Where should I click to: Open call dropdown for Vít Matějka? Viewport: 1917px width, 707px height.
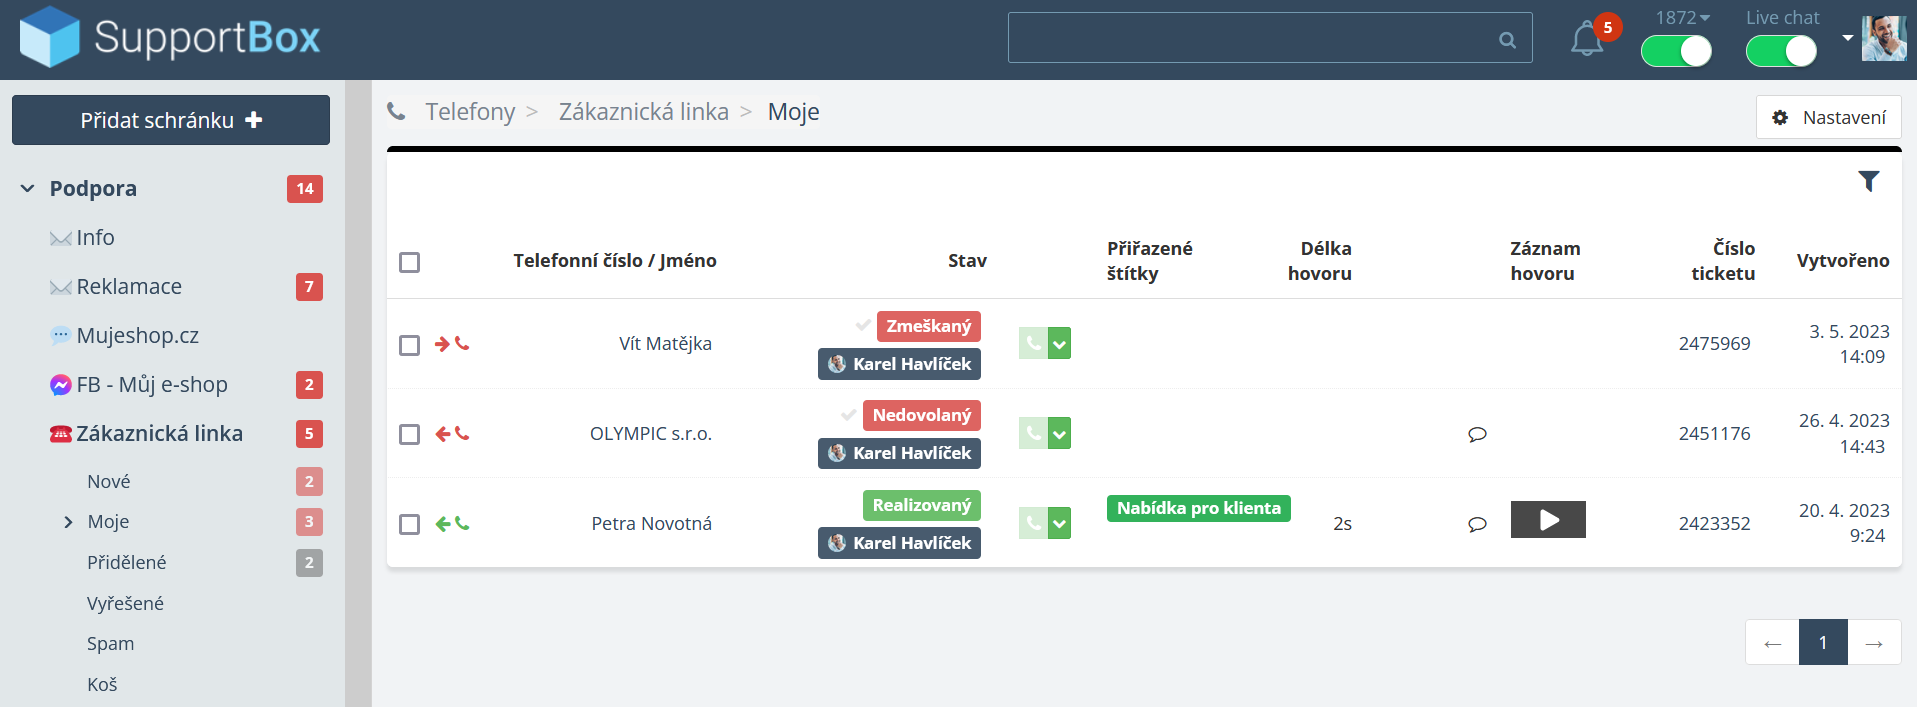(x=1060, y=343)
